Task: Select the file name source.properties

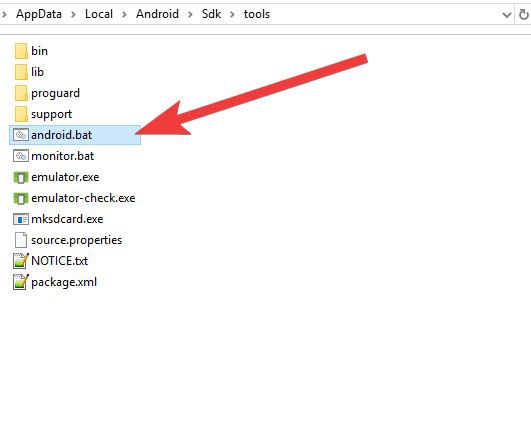Action: click(x=77, y=240)
